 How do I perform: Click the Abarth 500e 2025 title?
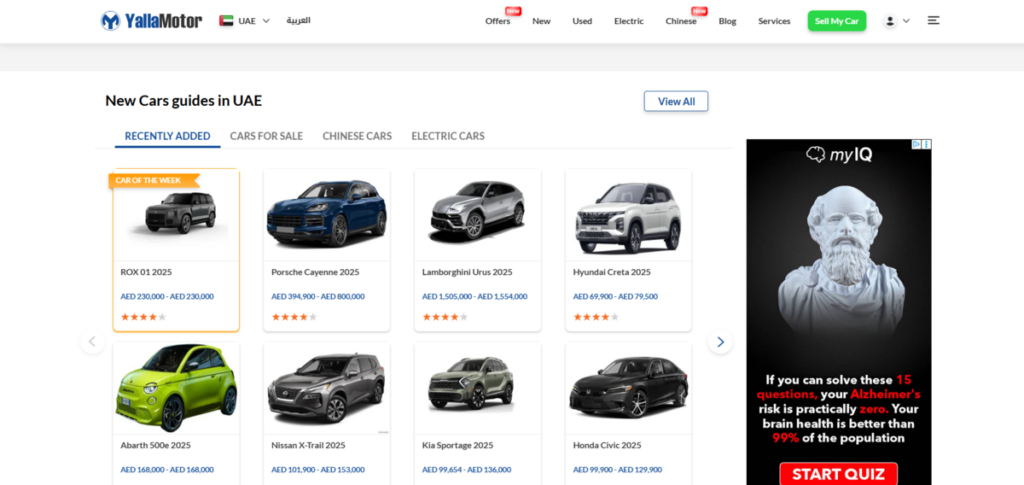pos(155,445)
